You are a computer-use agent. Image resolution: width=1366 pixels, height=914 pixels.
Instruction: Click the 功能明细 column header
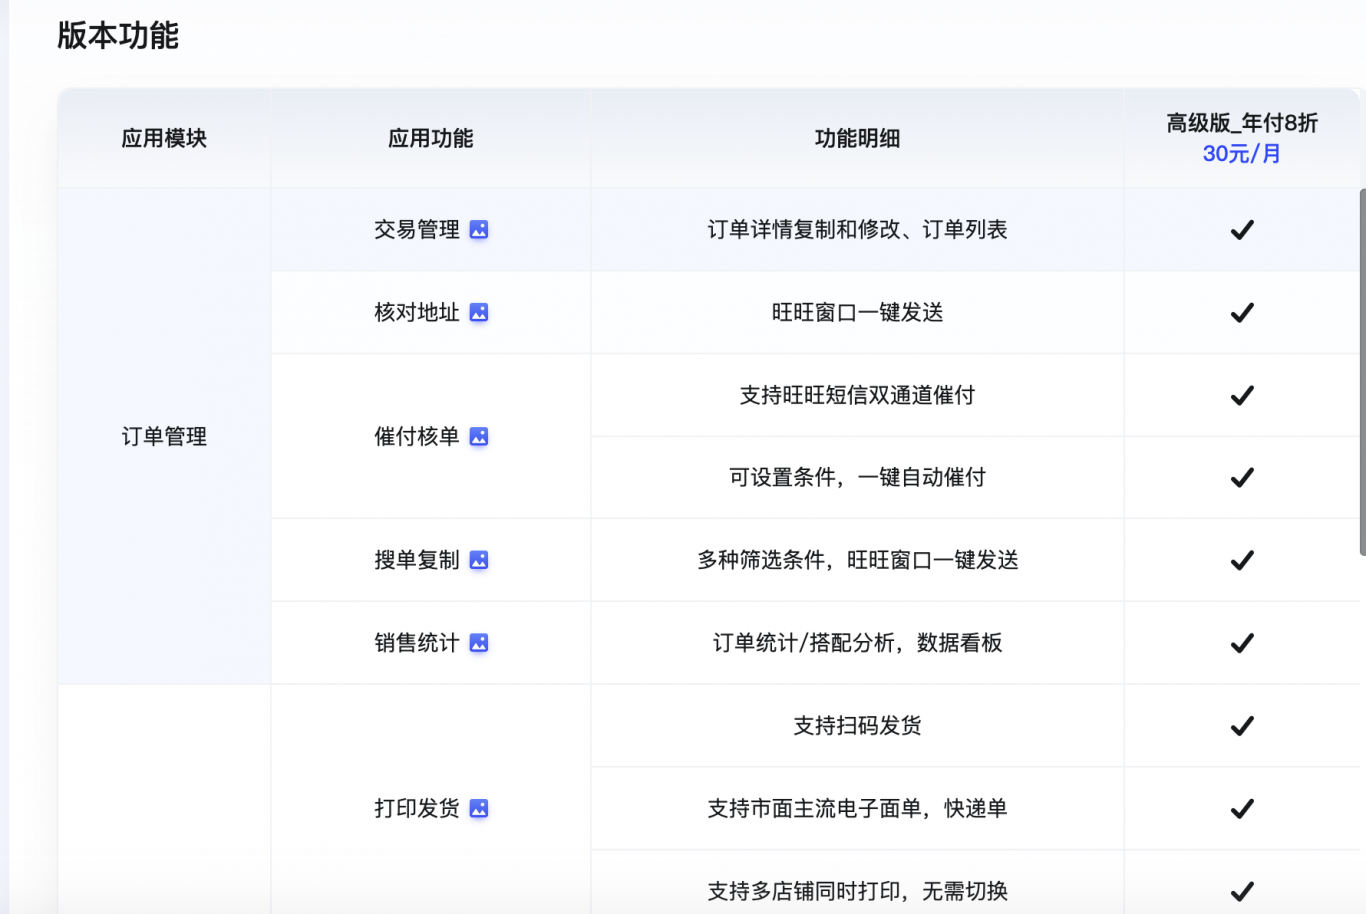click(857, 138)
